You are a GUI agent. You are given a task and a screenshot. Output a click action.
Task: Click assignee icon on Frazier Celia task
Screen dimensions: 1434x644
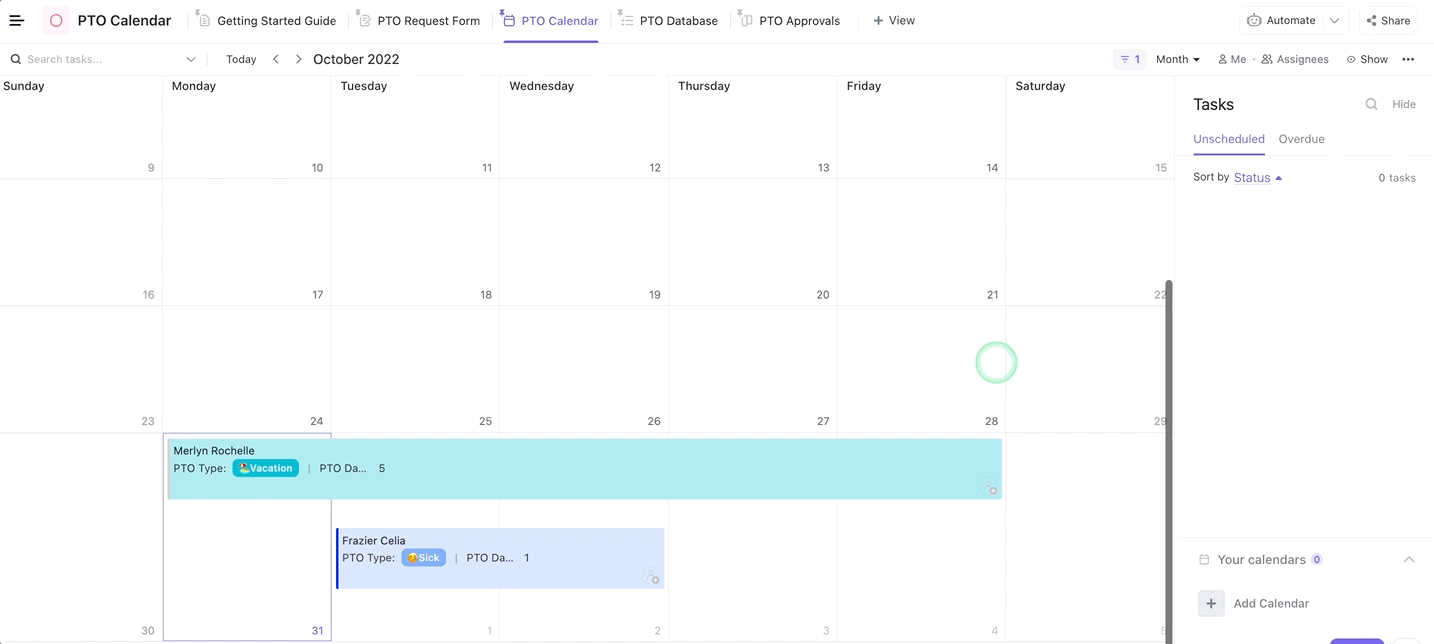652,577
